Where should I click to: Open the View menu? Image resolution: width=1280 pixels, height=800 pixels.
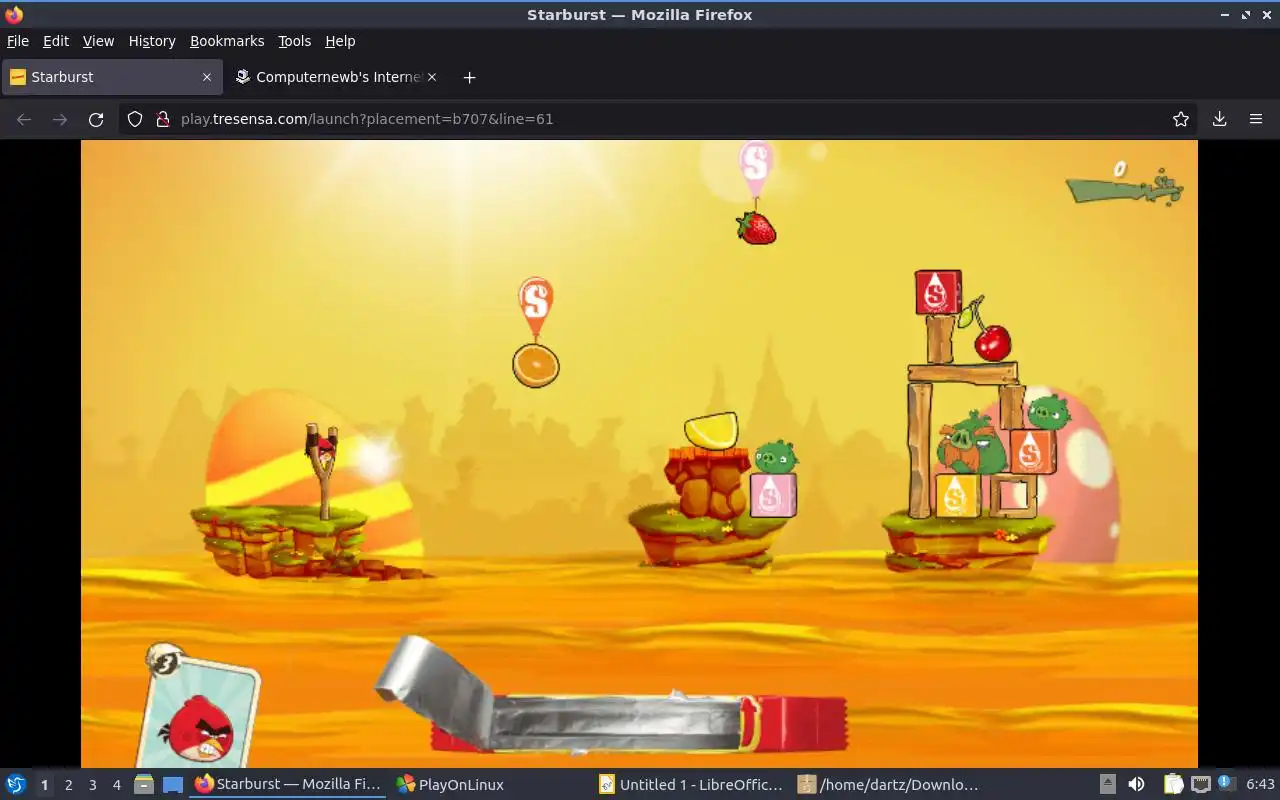coord(98,41)
